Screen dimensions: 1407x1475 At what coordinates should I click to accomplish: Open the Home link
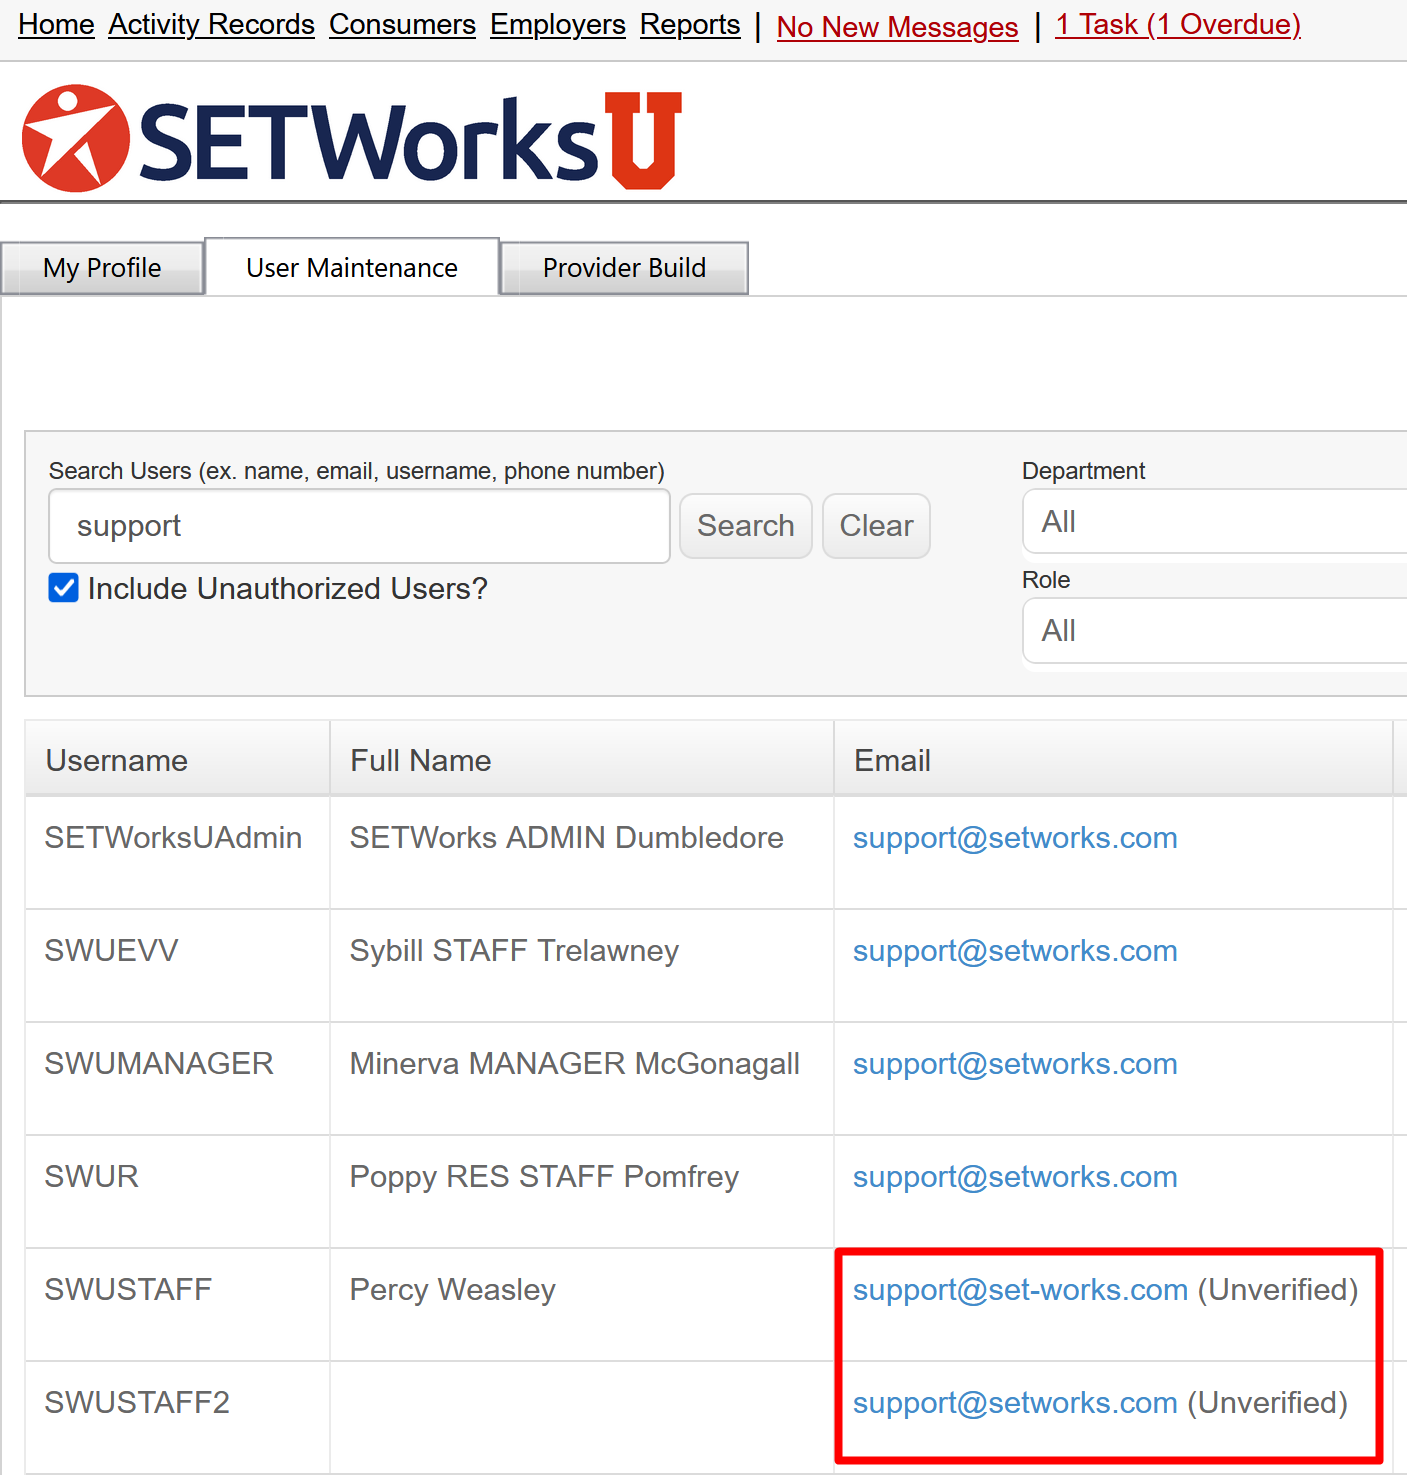pos(56,24)
